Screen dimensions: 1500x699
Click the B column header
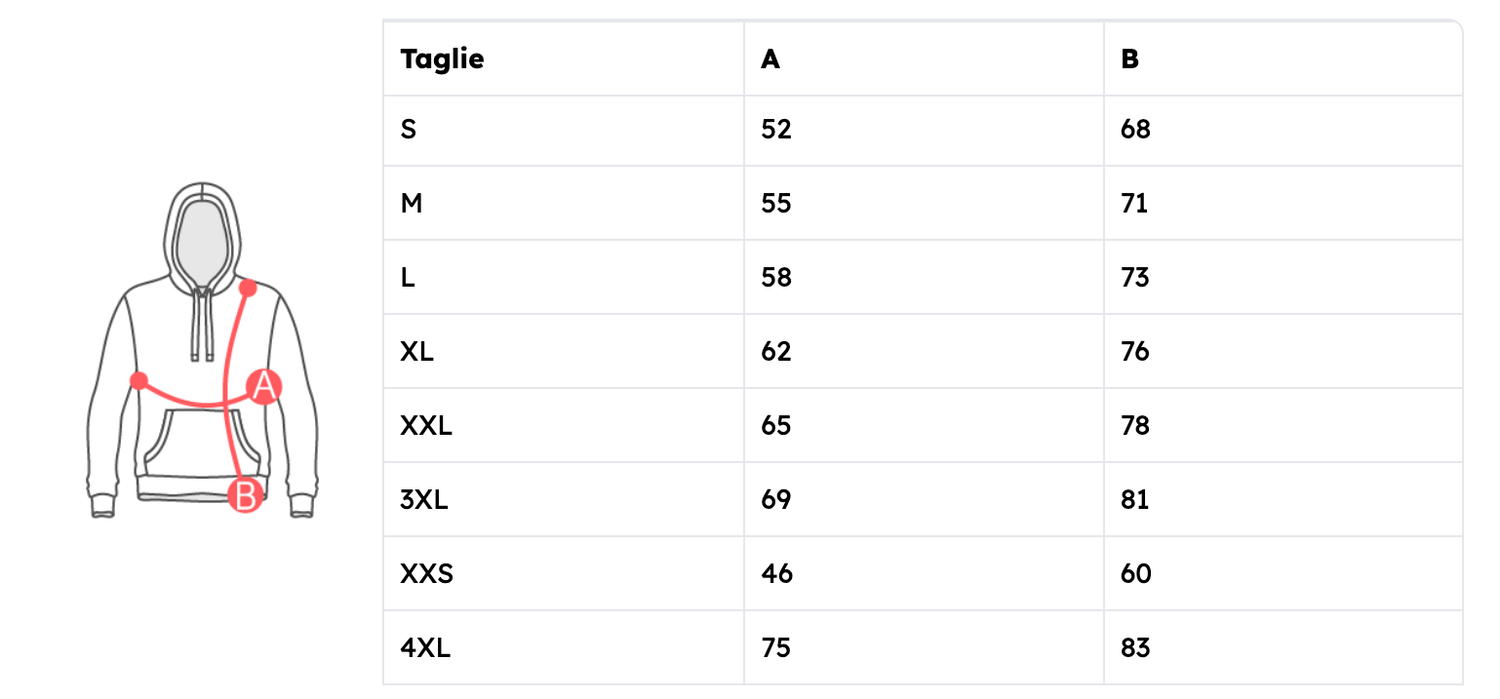click(x=1130, y=59)
